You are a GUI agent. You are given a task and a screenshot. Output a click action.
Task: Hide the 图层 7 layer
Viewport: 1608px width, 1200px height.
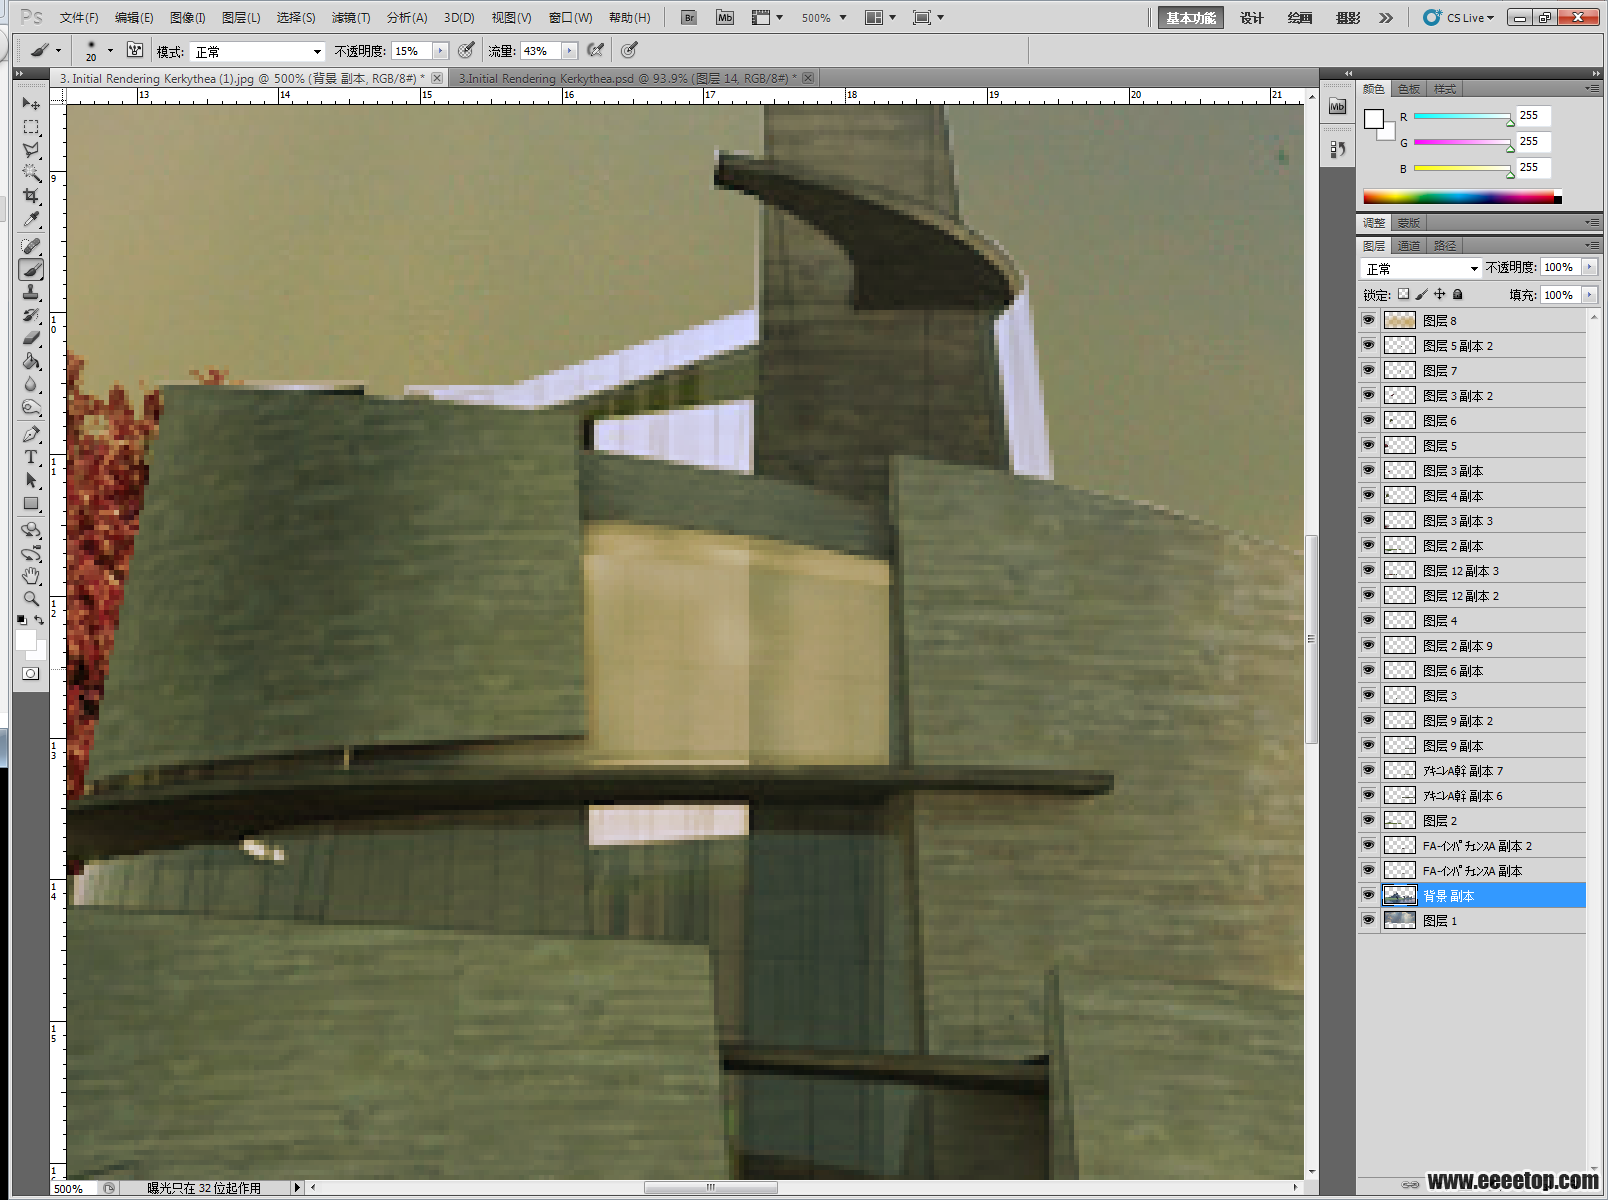coord(1368,370)
